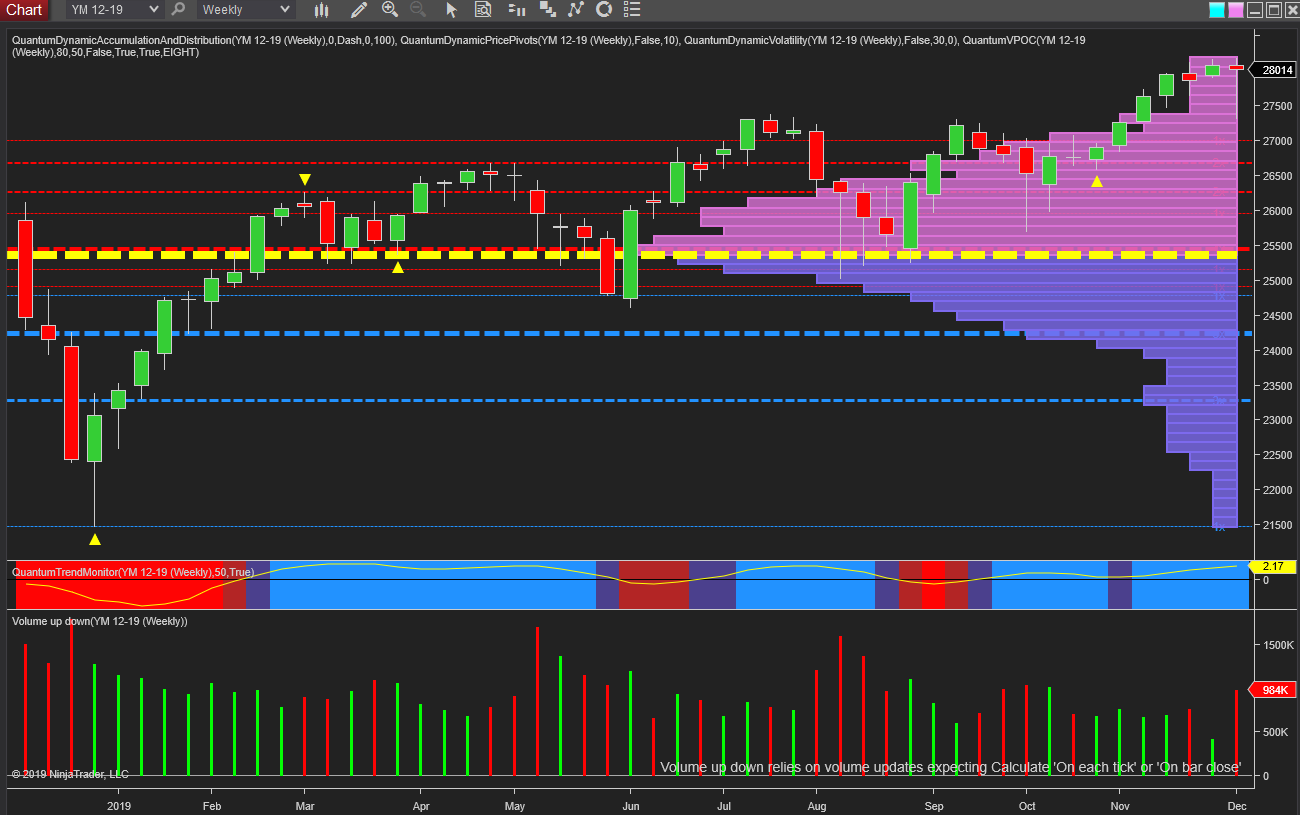Click the yellow pivot triangle above the March candle
Screen dimensions: 1300x815
[x=304, y=179]
